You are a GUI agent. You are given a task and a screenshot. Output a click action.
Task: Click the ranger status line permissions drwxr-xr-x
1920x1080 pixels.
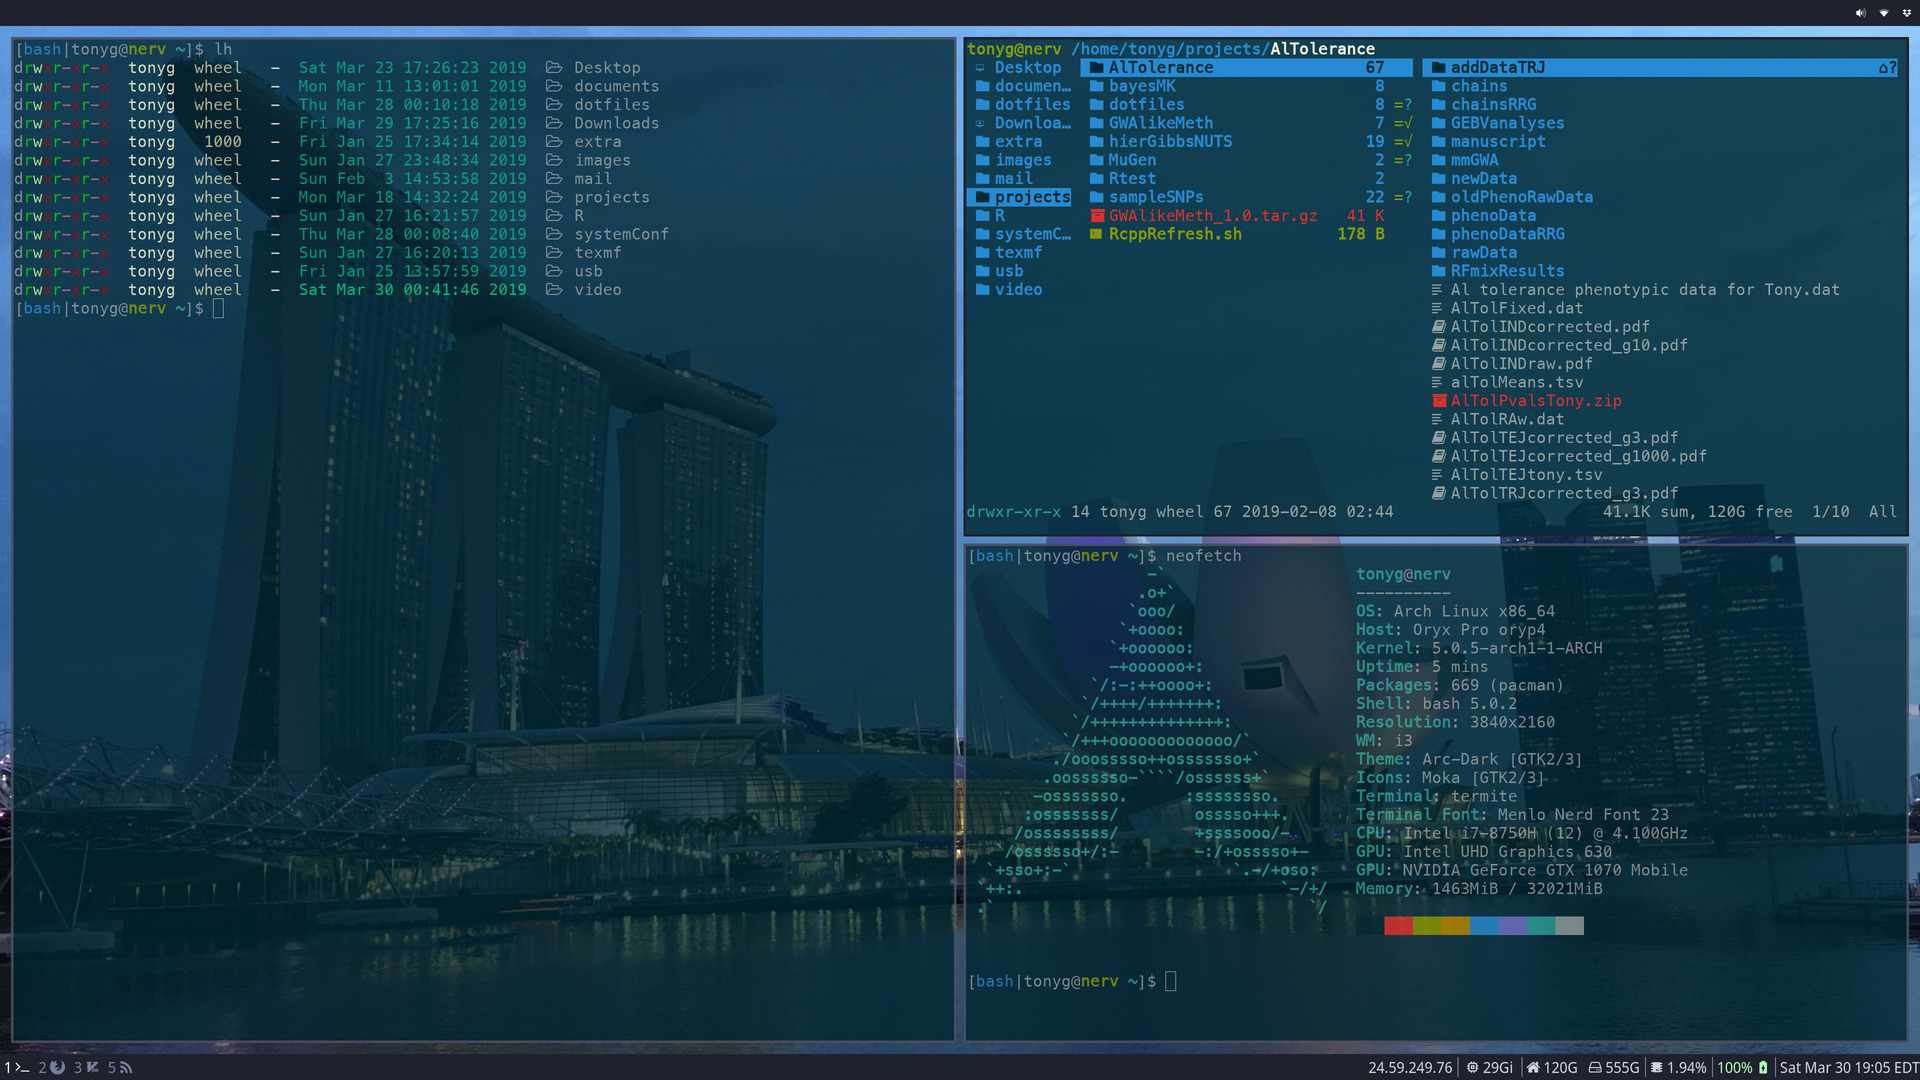click(x=1014, y=512)
